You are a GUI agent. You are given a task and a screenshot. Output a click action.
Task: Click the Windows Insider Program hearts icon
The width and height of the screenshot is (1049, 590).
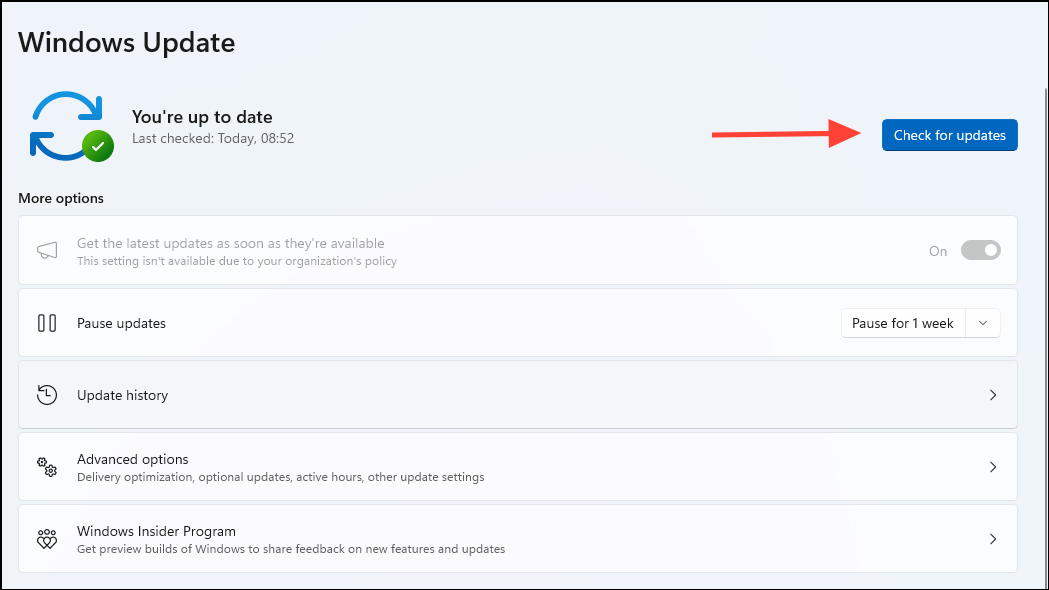[x=47, y=539]
